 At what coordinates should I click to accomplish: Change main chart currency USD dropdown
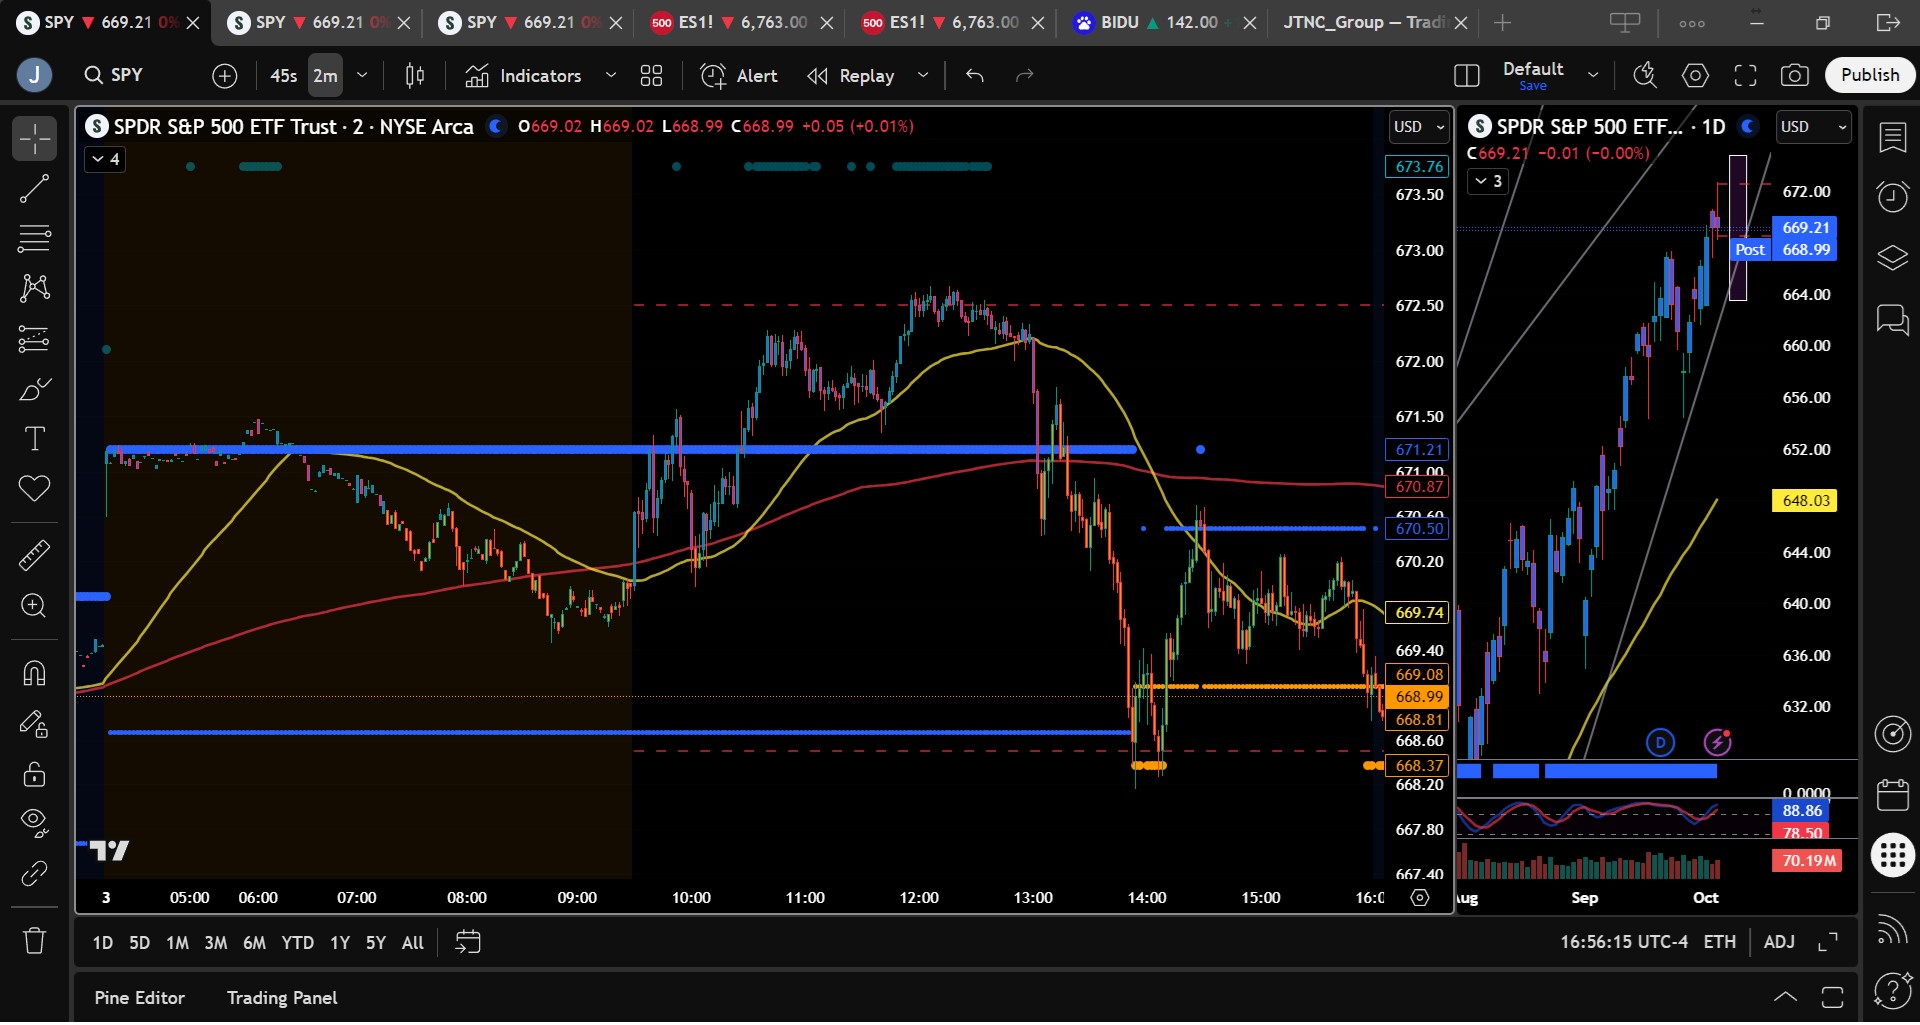click(x=1419, y=127)
